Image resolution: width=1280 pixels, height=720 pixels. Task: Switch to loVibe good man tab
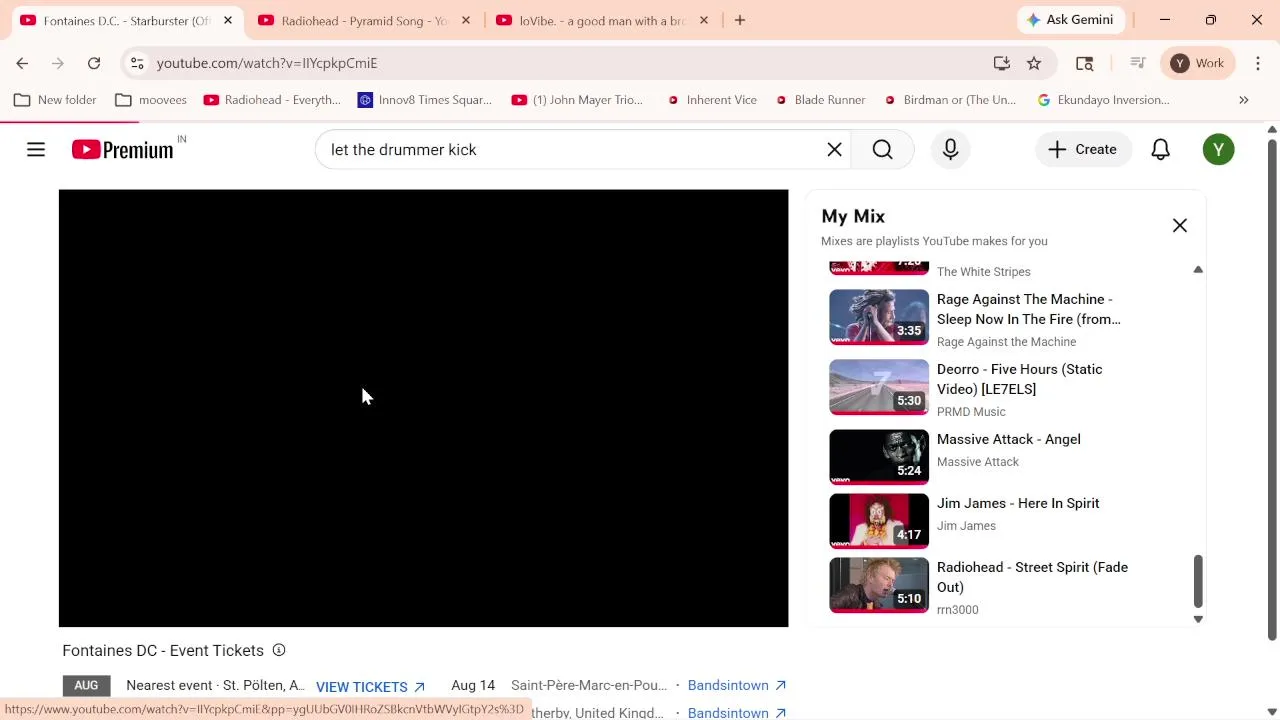pyautogui.click(x=602, y=20)
